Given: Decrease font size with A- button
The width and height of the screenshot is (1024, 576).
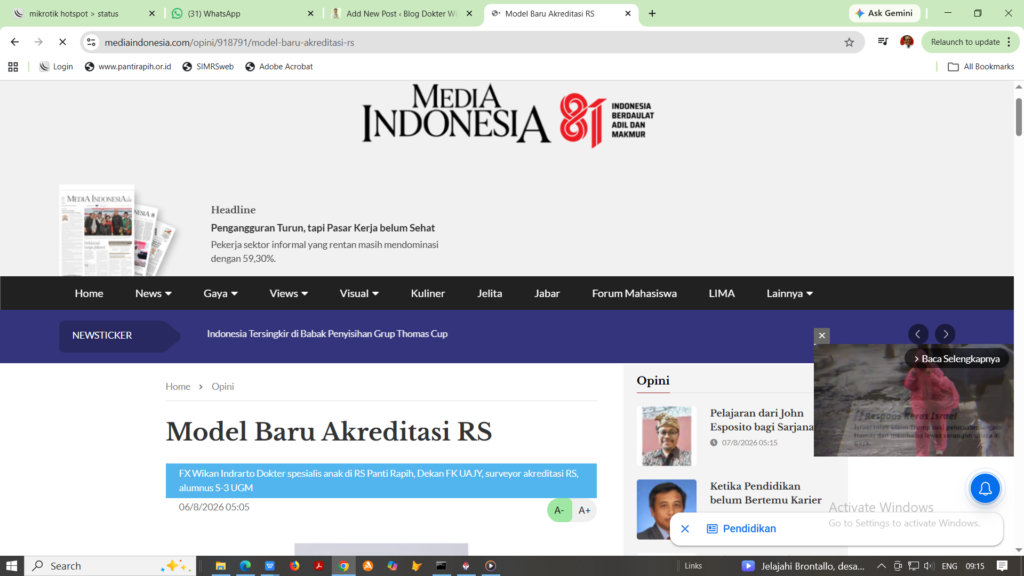Looking at the screenshot, I should pos(559,510).
